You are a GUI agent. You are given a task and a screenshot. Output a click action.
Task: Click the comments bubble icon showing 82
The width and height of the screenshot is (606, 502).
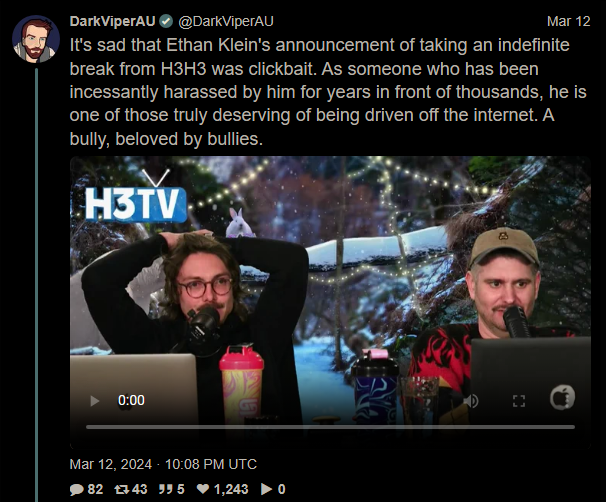point(77,490)
